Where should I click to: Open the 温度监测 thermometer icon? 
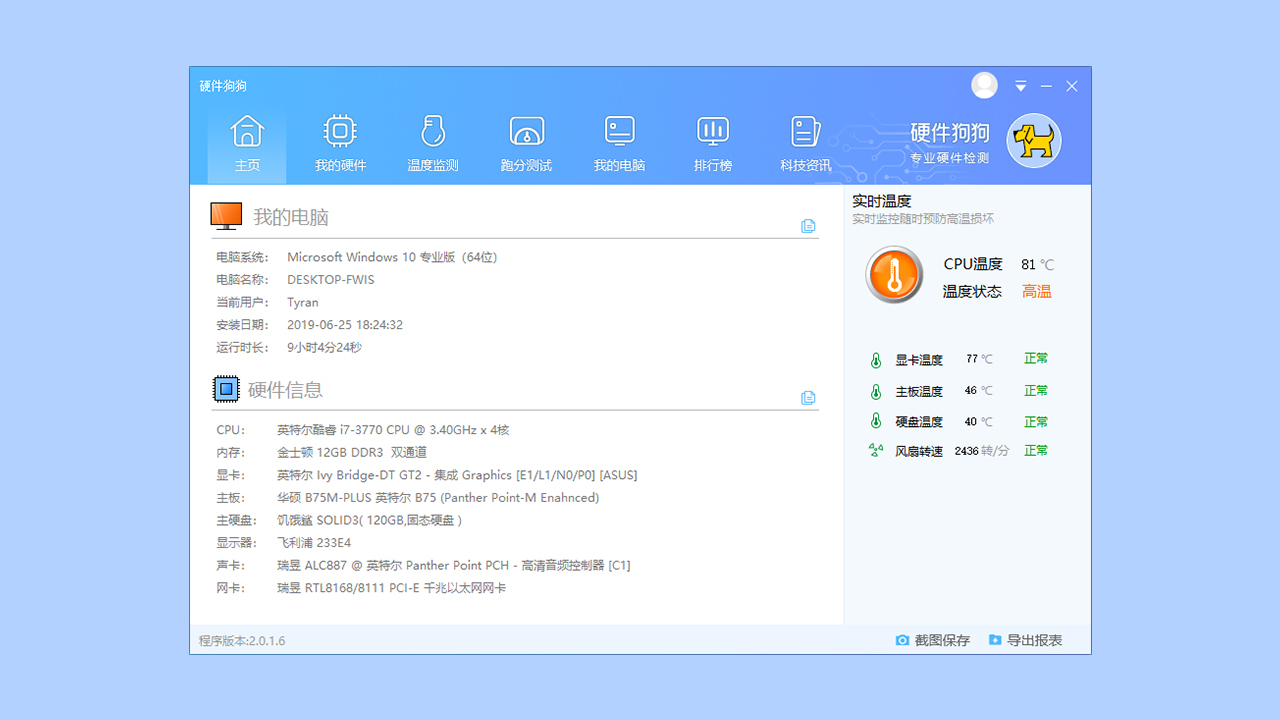[433, 131]
